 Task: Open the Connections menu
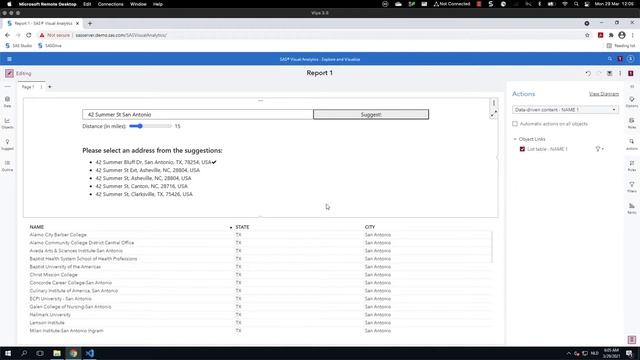coord(110,4)
